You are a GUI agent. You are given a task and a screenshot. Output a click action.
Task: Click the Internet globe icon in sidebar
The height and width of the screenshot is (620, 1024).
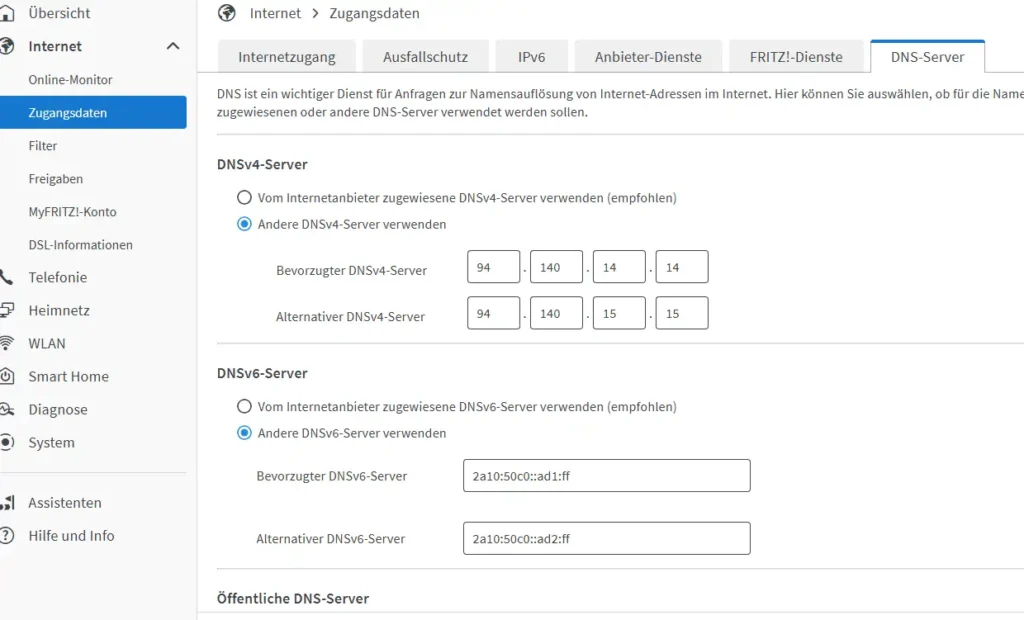tap(6, 46)
